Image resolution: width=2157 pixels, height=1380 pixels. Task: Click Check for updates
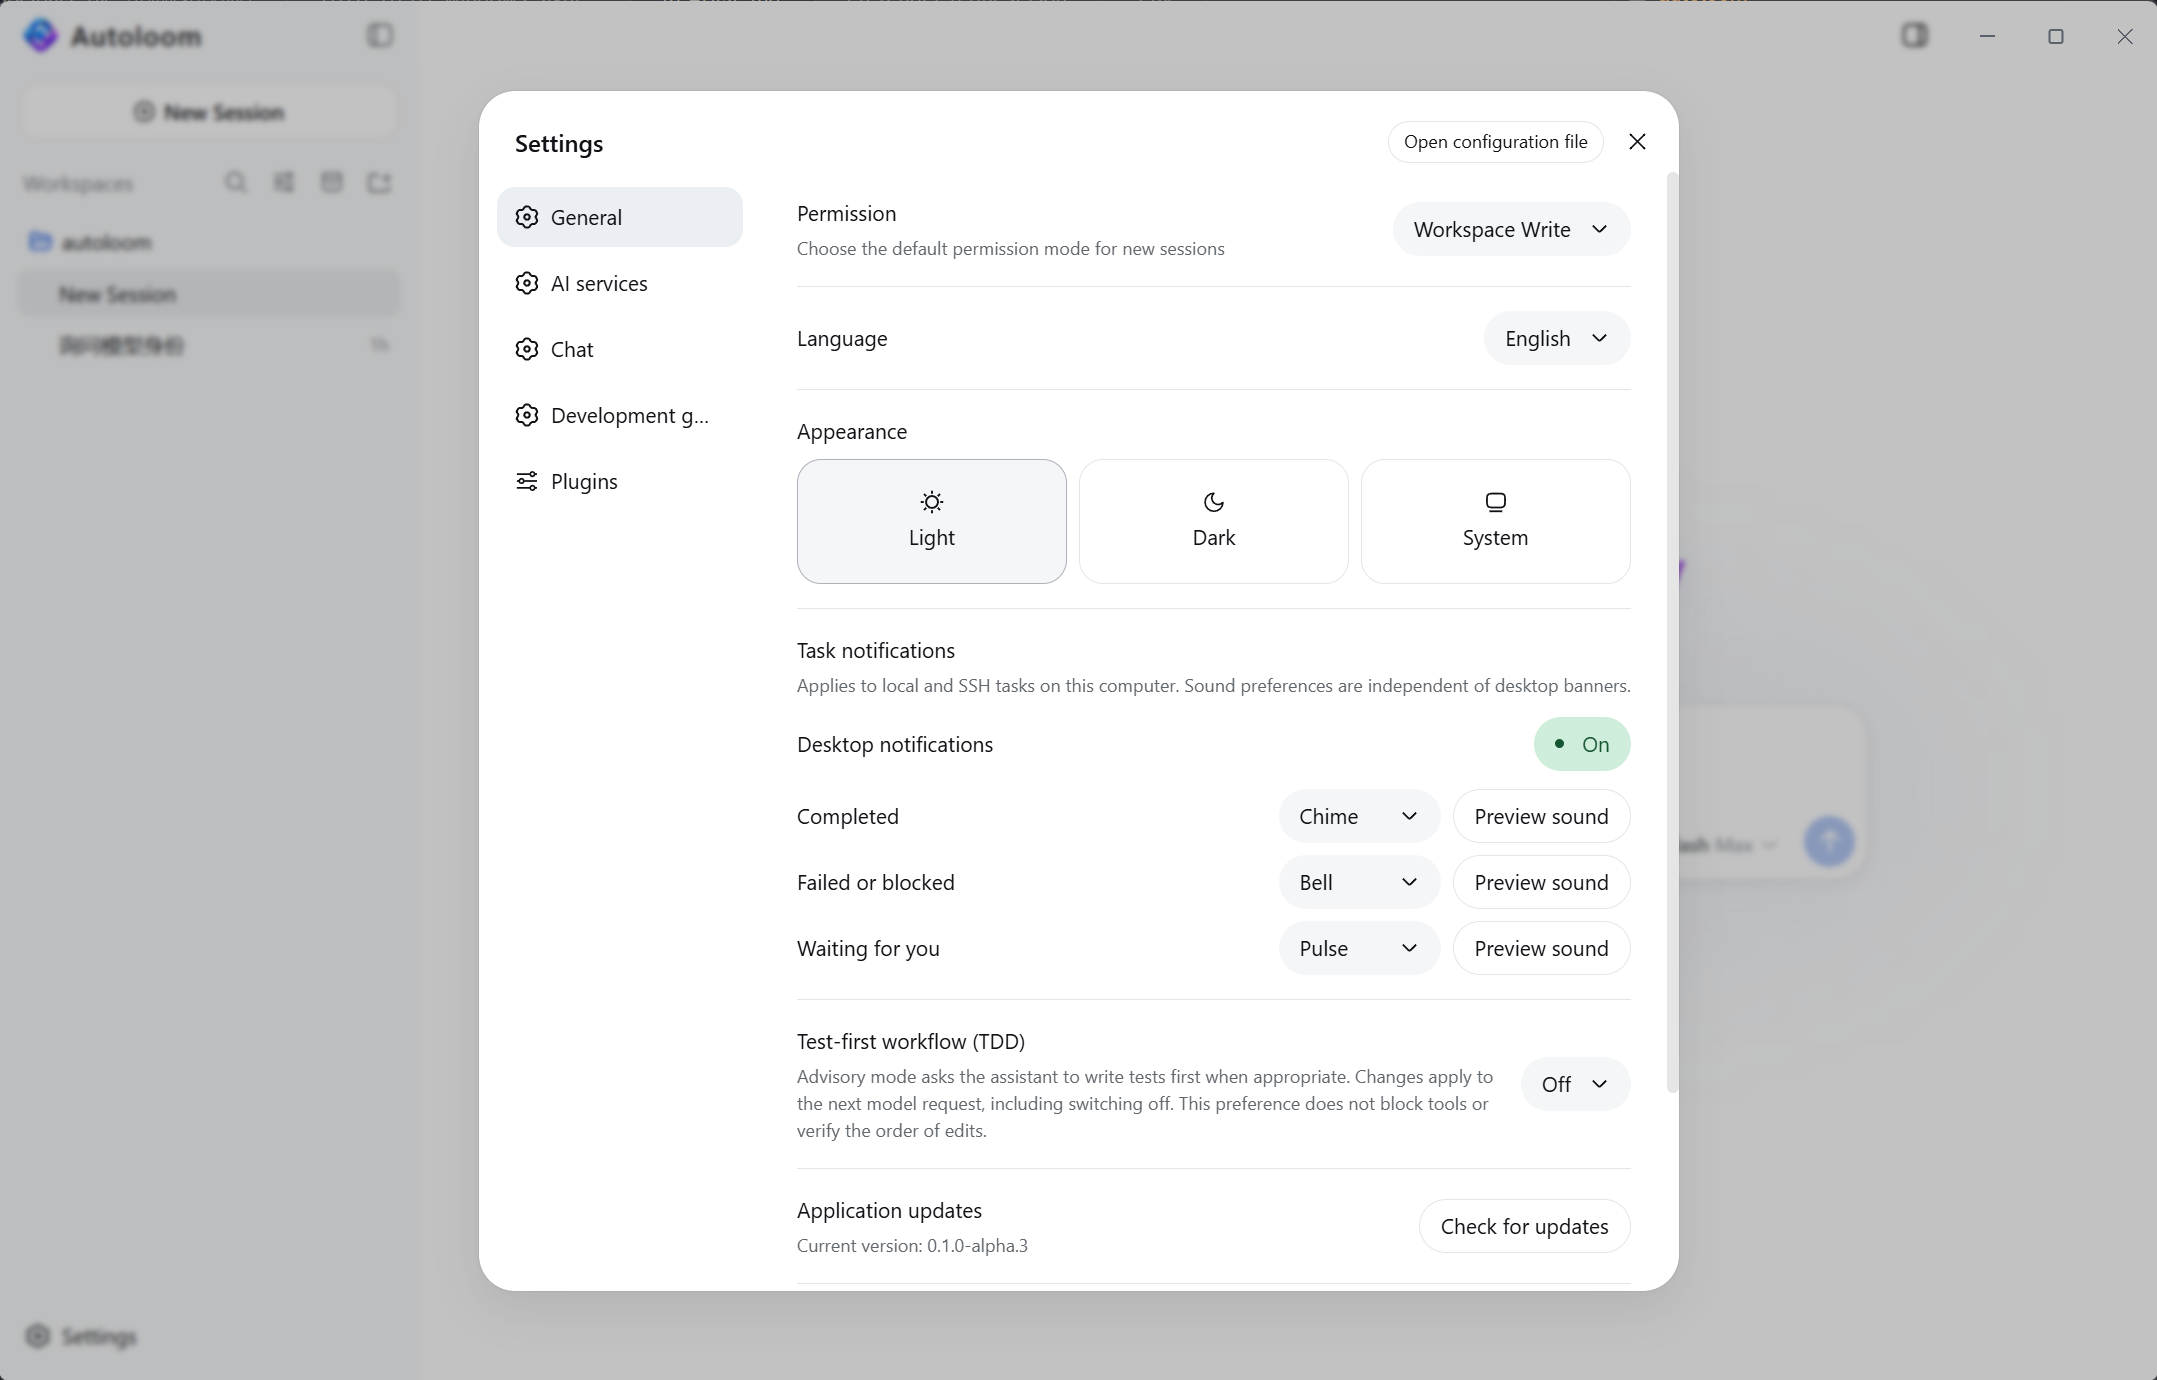(x=1524, y=1226)
